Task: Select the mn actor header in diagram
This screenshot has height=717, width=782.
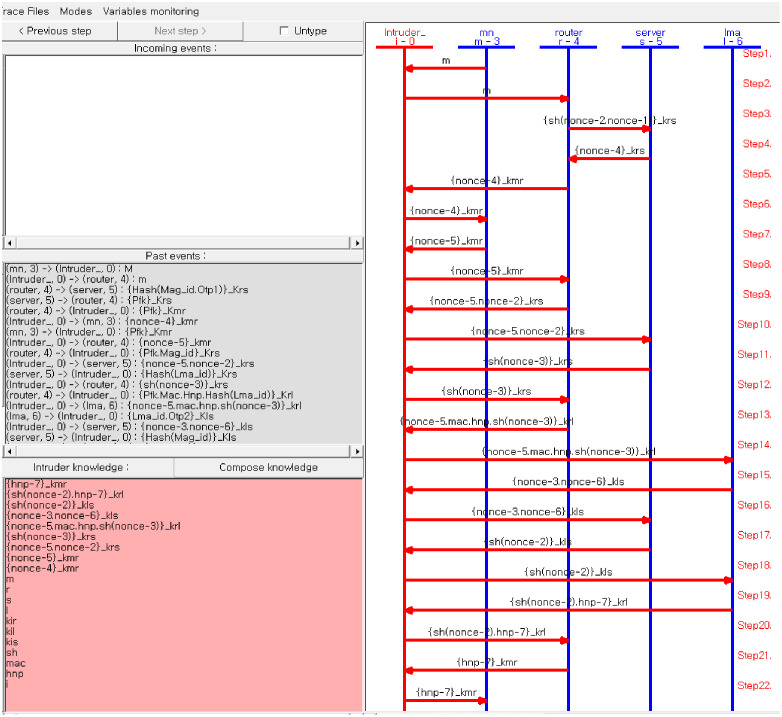Action: coord(486,37)
